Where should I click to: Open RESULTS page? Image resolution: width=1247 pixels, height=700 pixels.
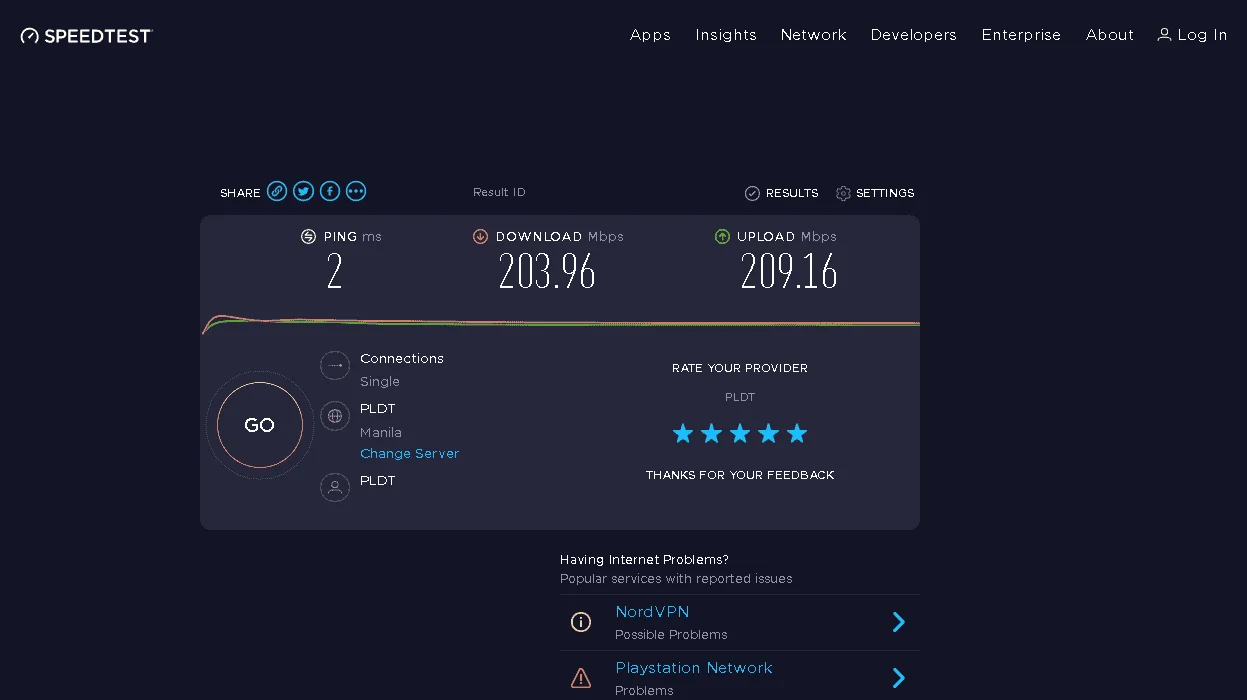tap(792, 193)
